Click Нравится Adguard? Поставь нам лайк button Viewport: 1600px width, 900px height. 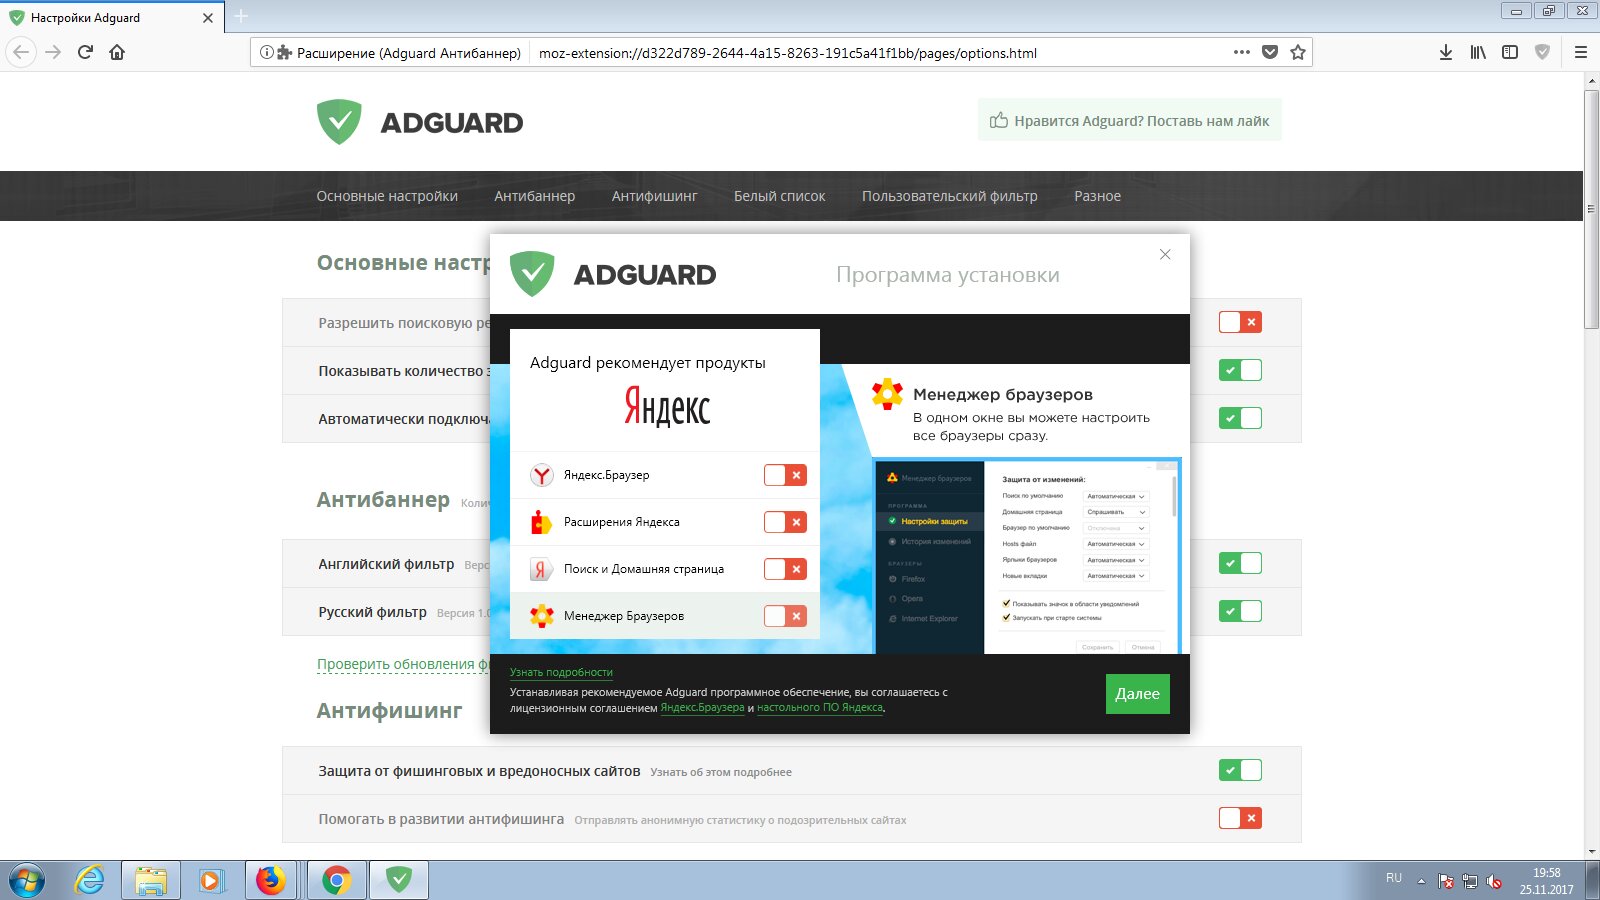1129,120
